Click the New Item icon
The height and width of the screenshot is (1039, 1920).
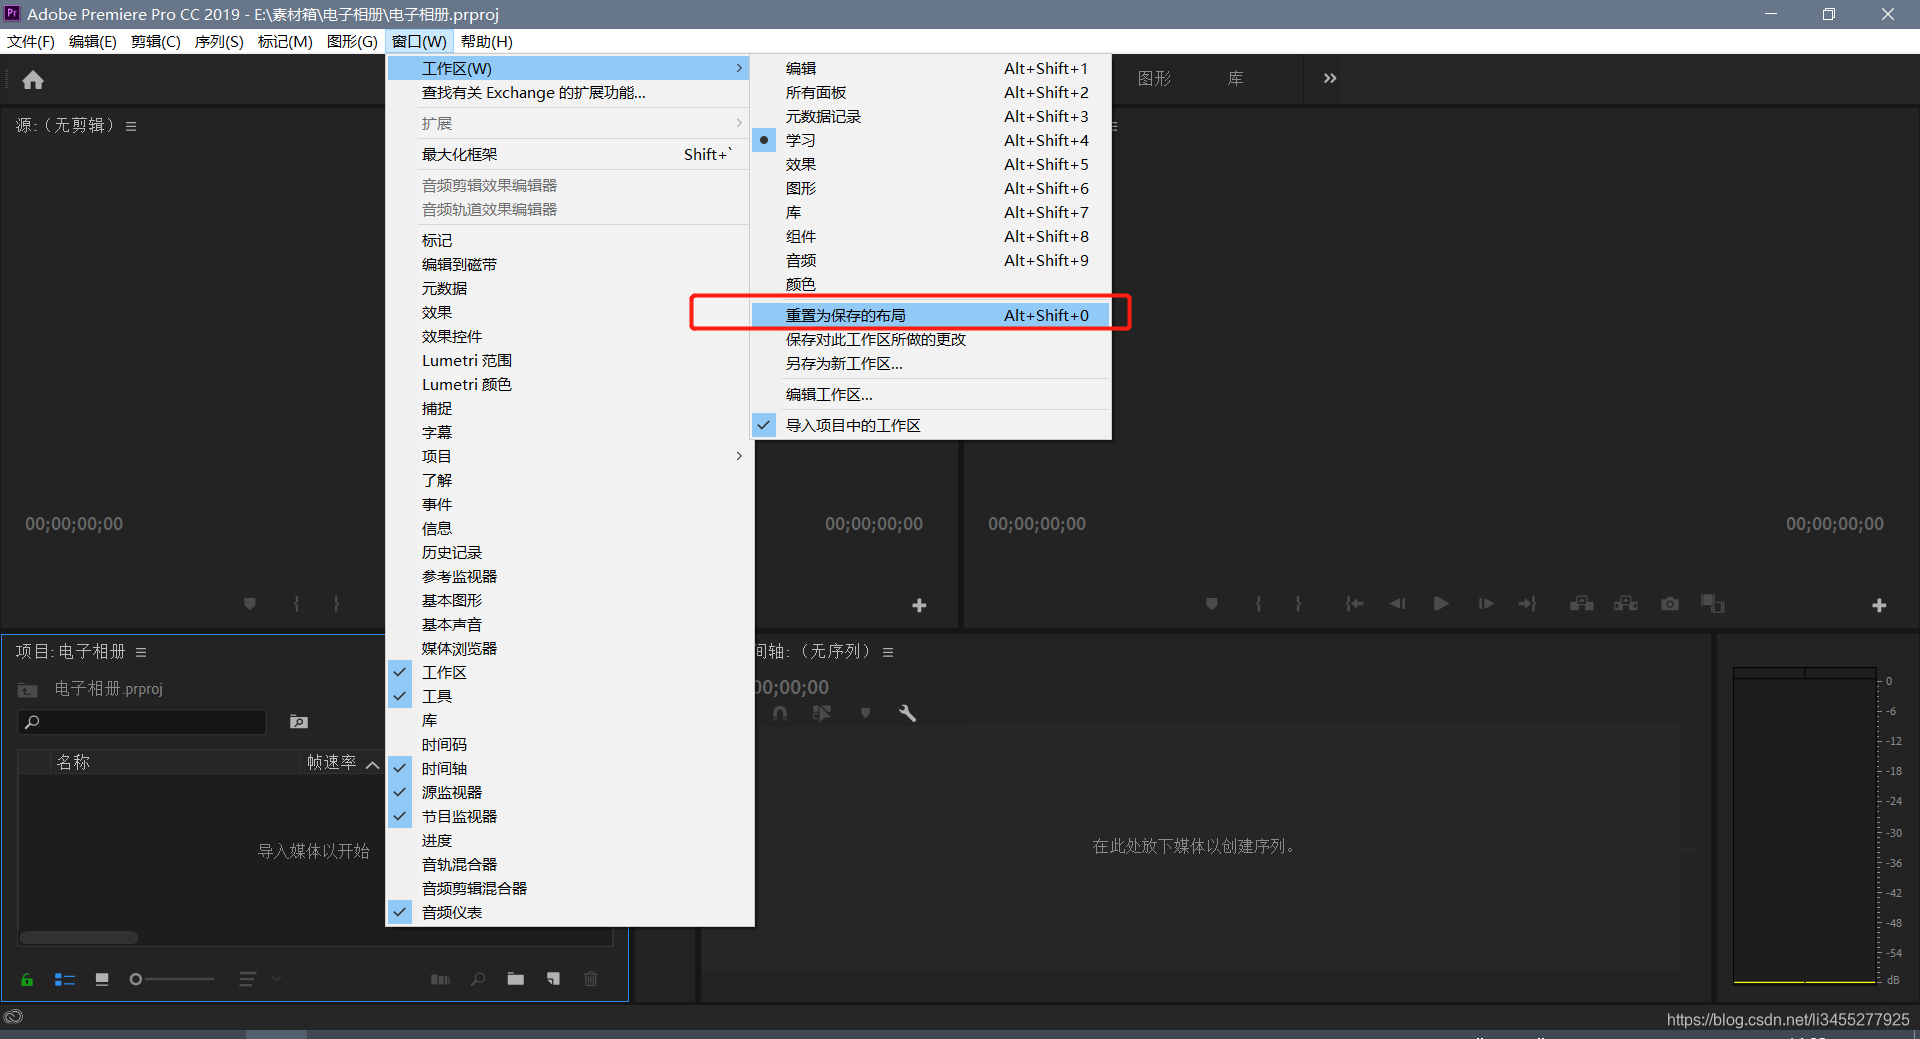553,980
